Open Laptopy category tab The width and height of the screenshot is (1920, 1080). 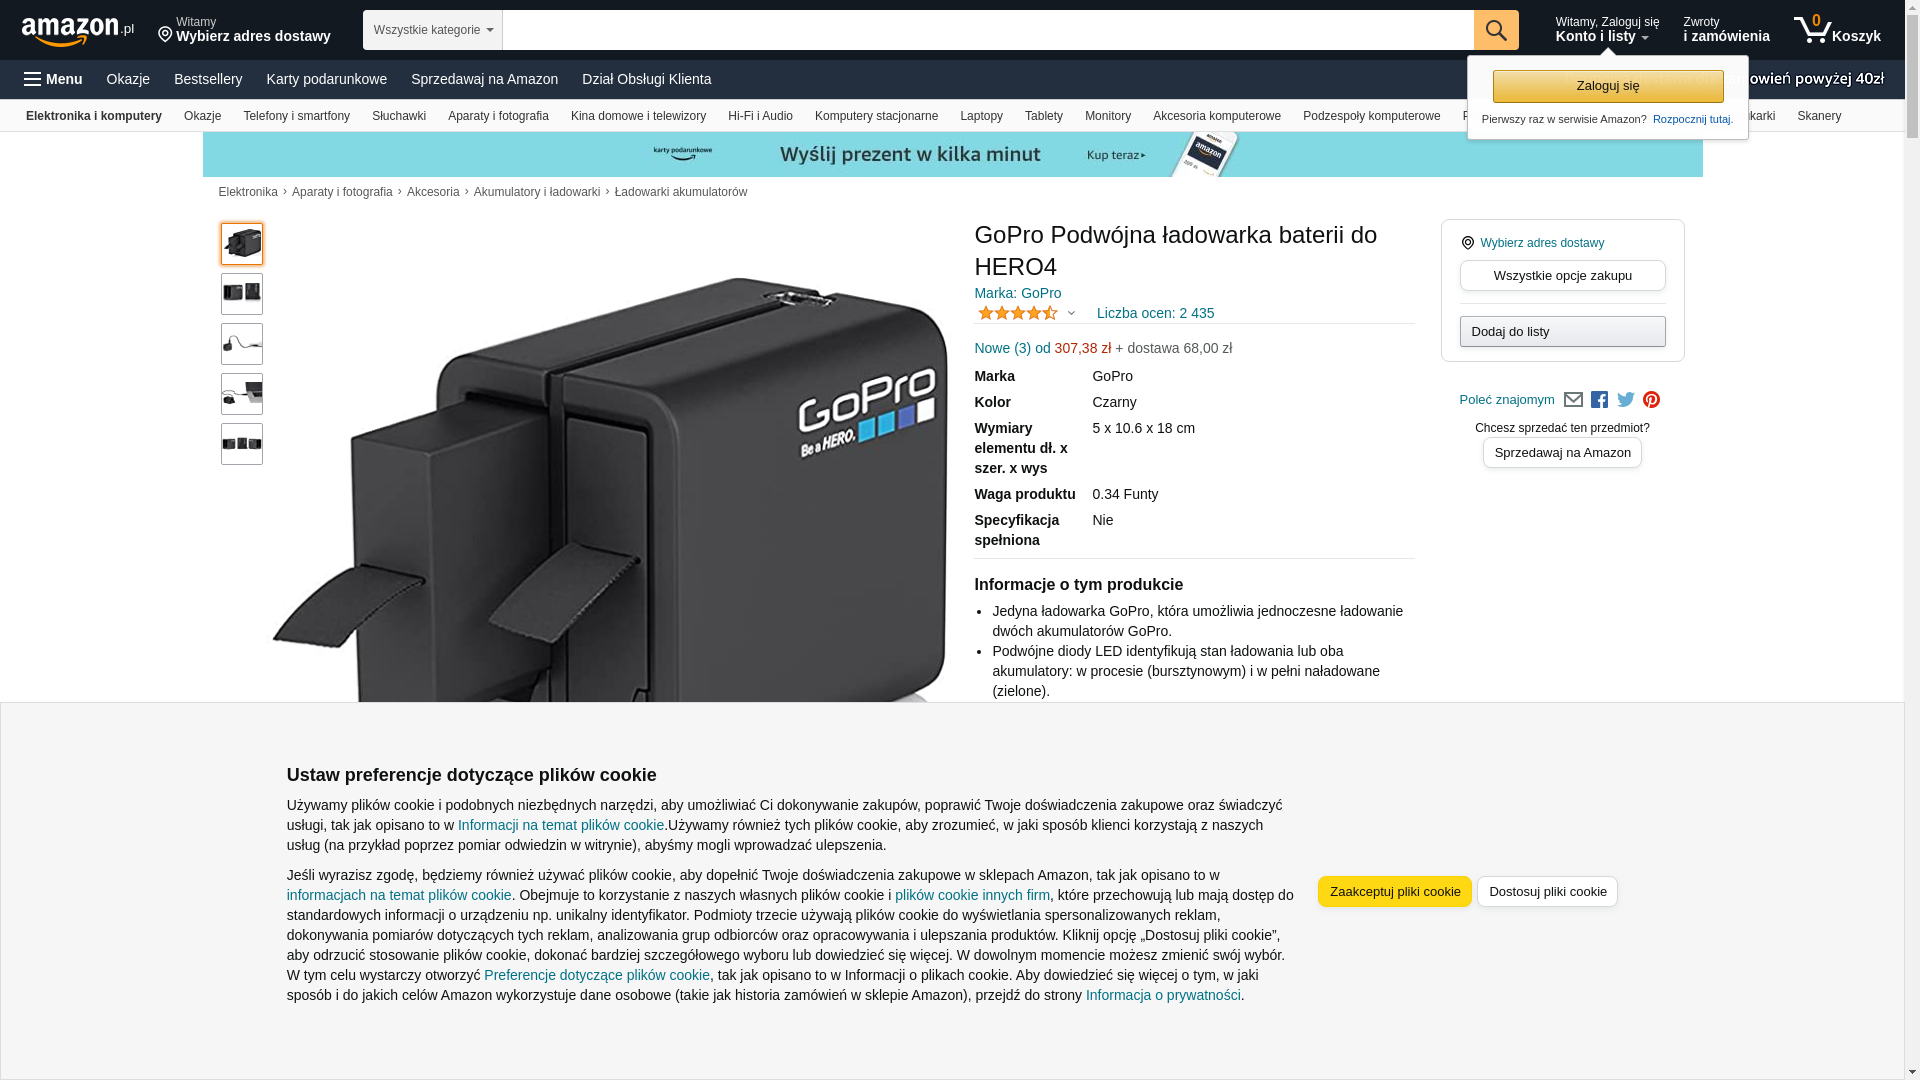pos(981,116)
